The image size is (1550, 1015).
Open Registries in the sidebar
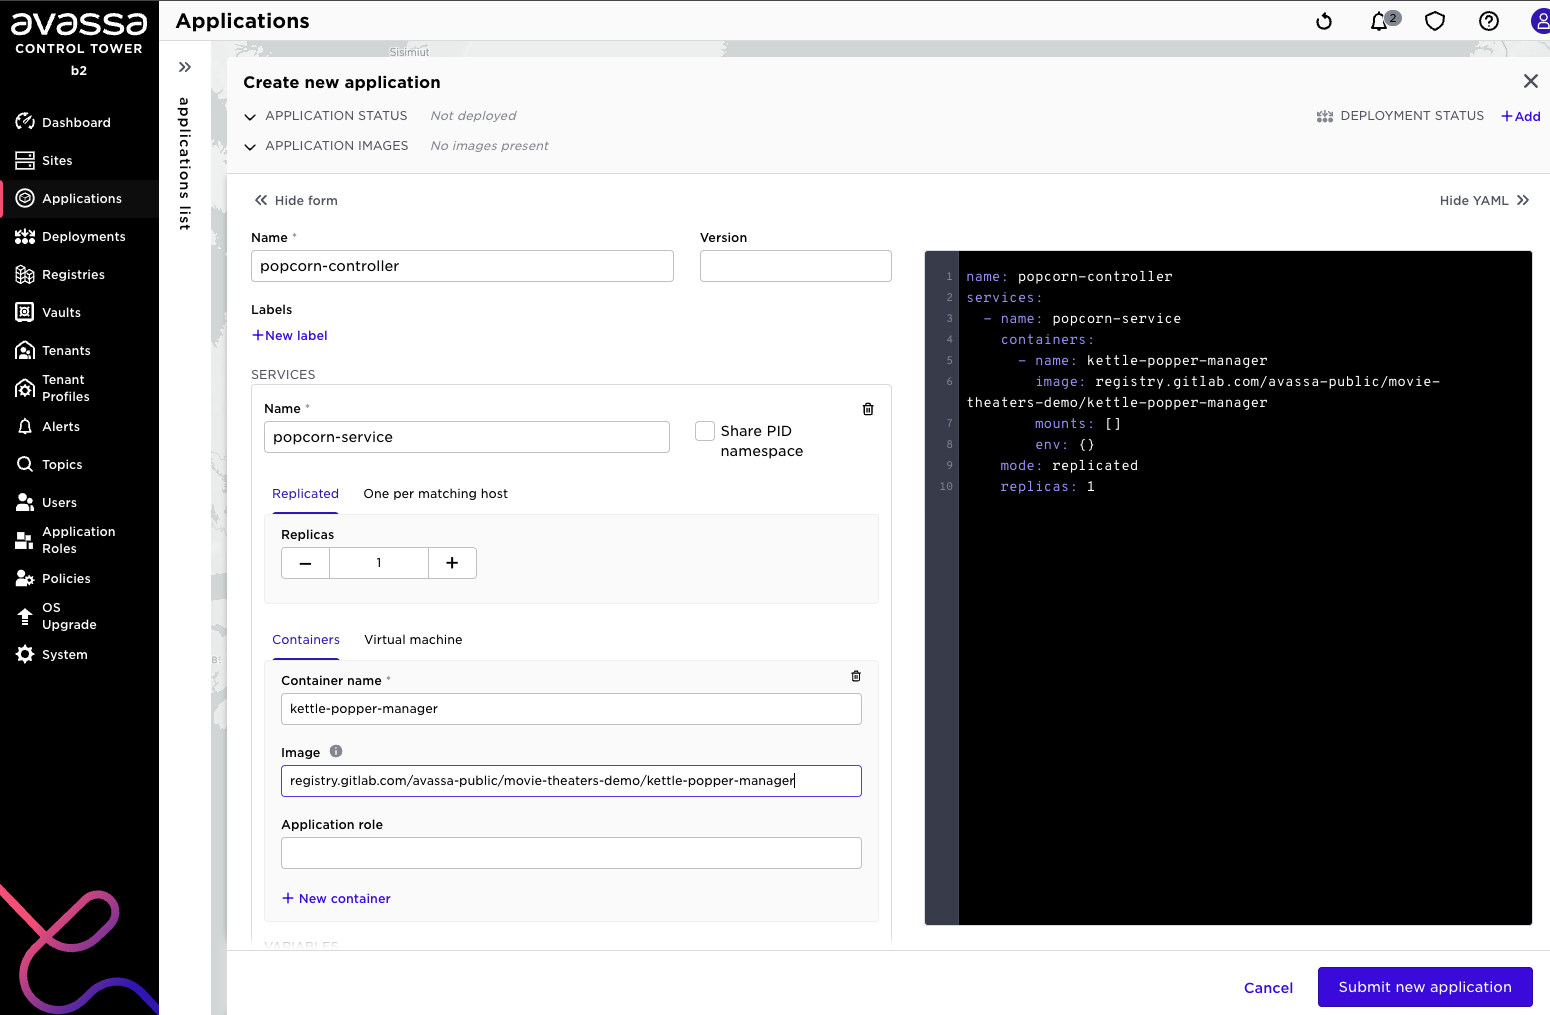click(73, 275)
